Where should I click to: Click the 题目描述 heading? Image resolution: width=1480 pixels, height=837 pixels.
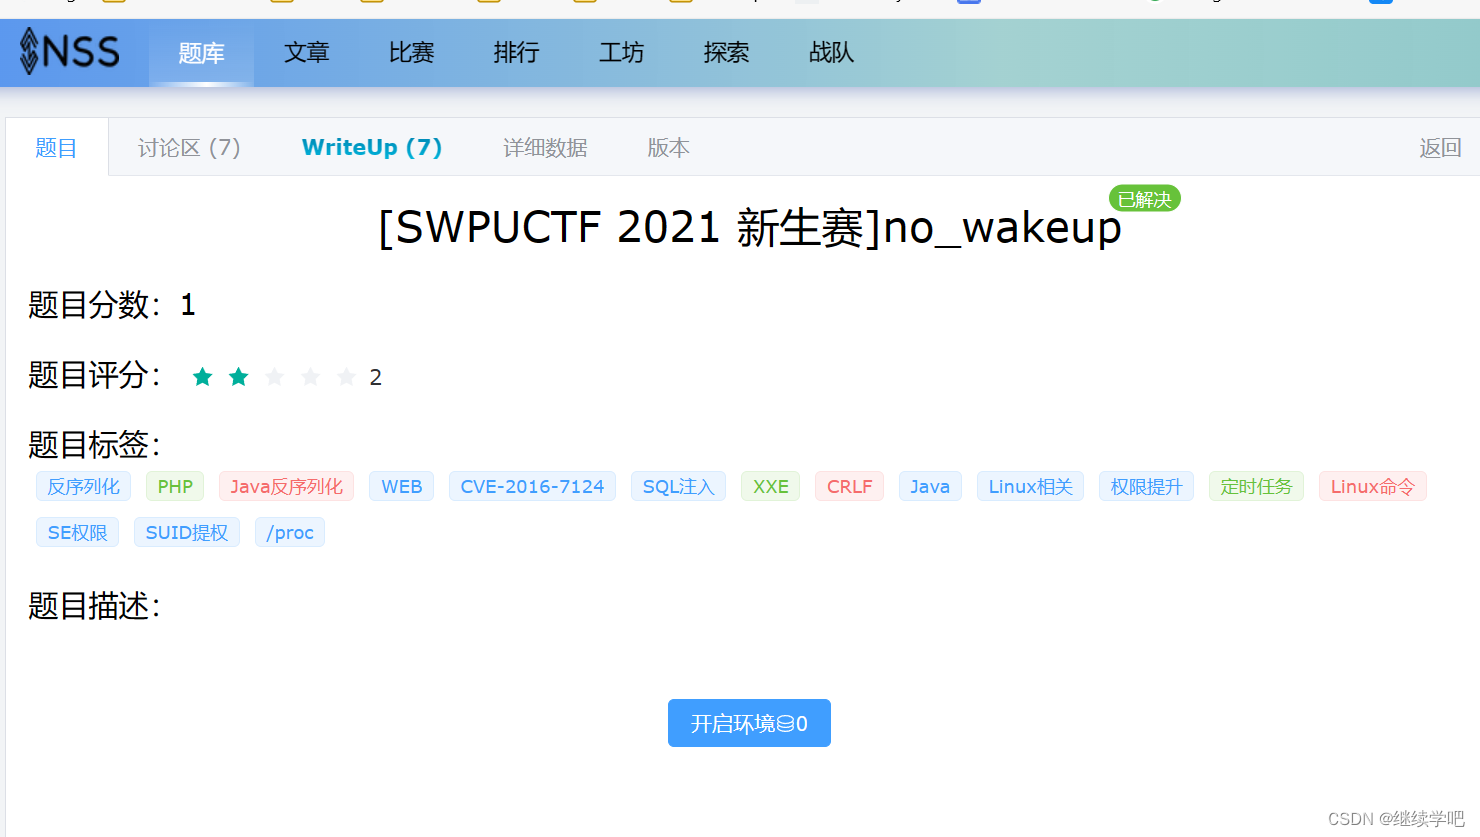click(x=93, y=606)
